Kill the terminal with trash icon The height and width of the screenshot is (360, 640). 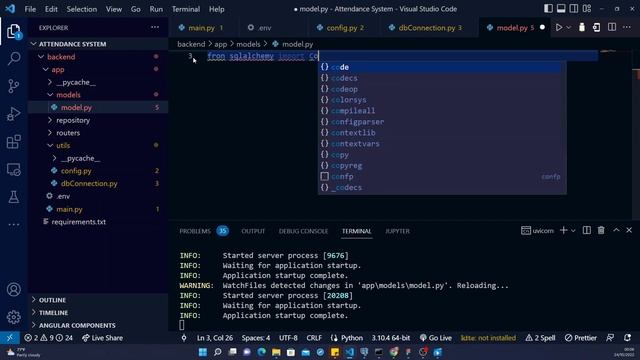click(601, 230)
